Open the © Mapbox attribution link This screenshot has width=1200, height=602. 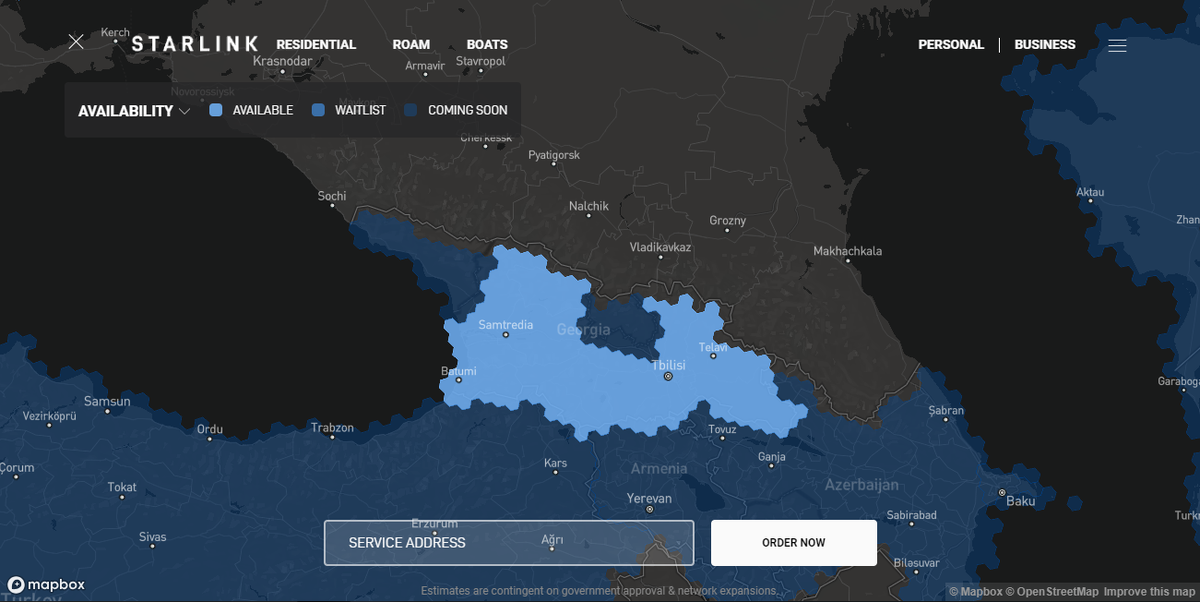974,592
